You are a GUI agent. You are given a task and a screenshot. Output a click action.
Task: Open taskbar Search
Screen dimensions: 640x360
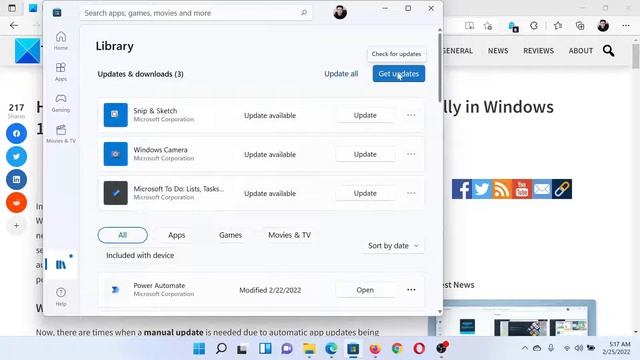click(221, 349)
